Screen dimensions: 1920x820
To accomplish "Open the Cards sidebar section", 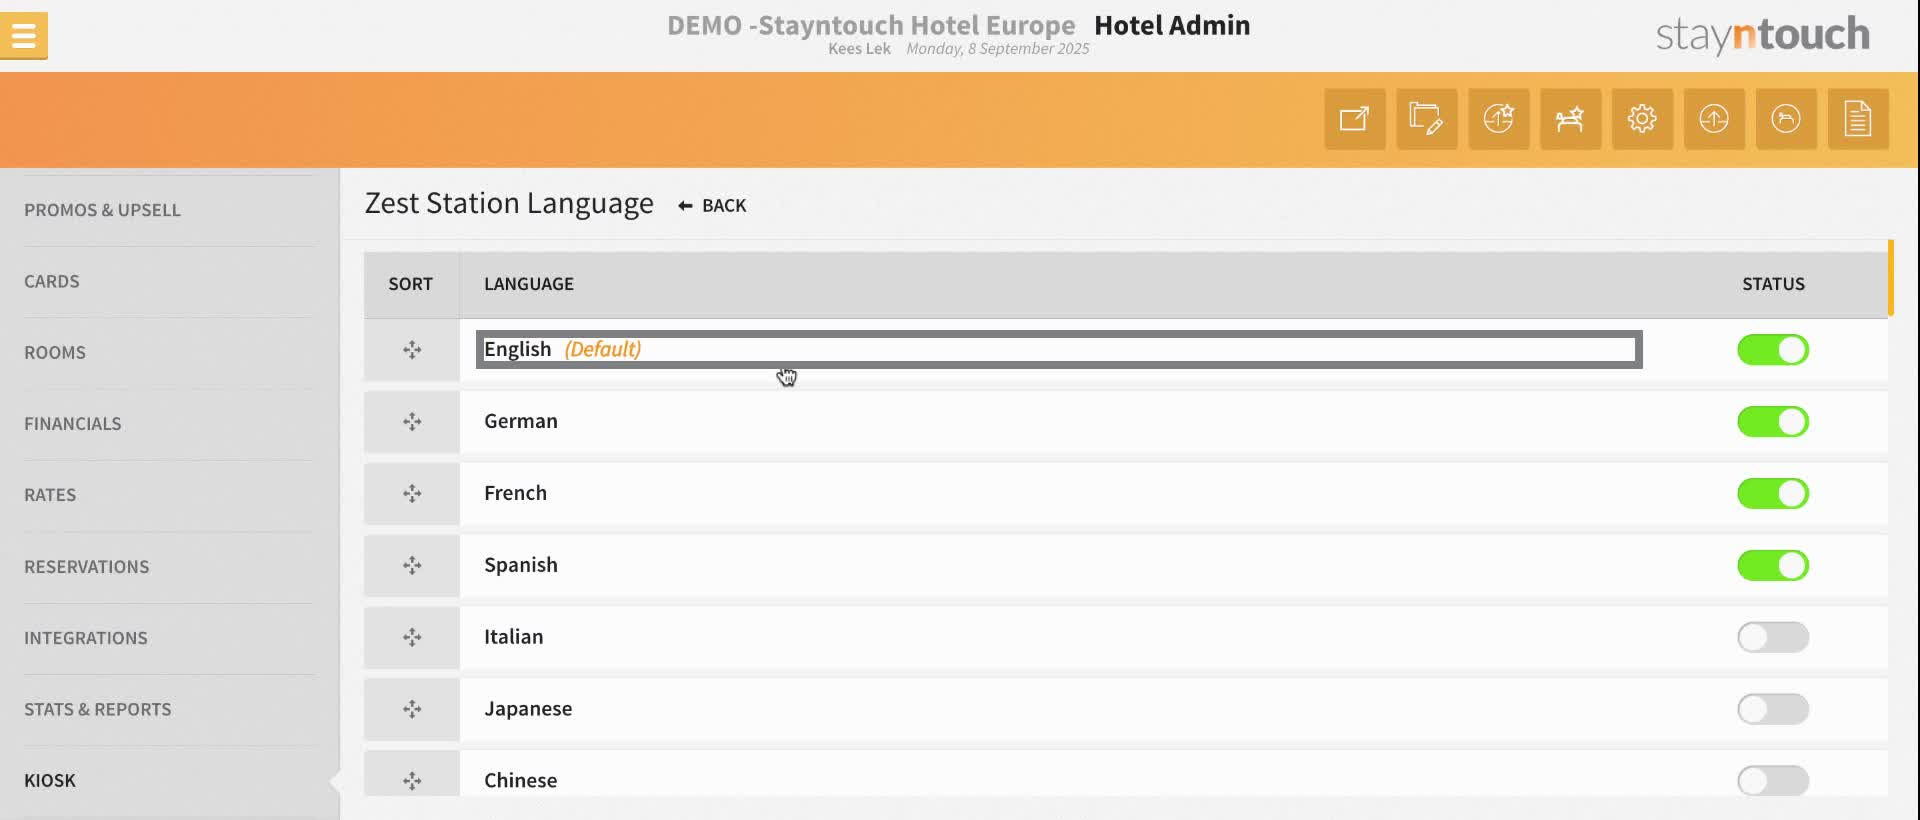I will 52,282.
